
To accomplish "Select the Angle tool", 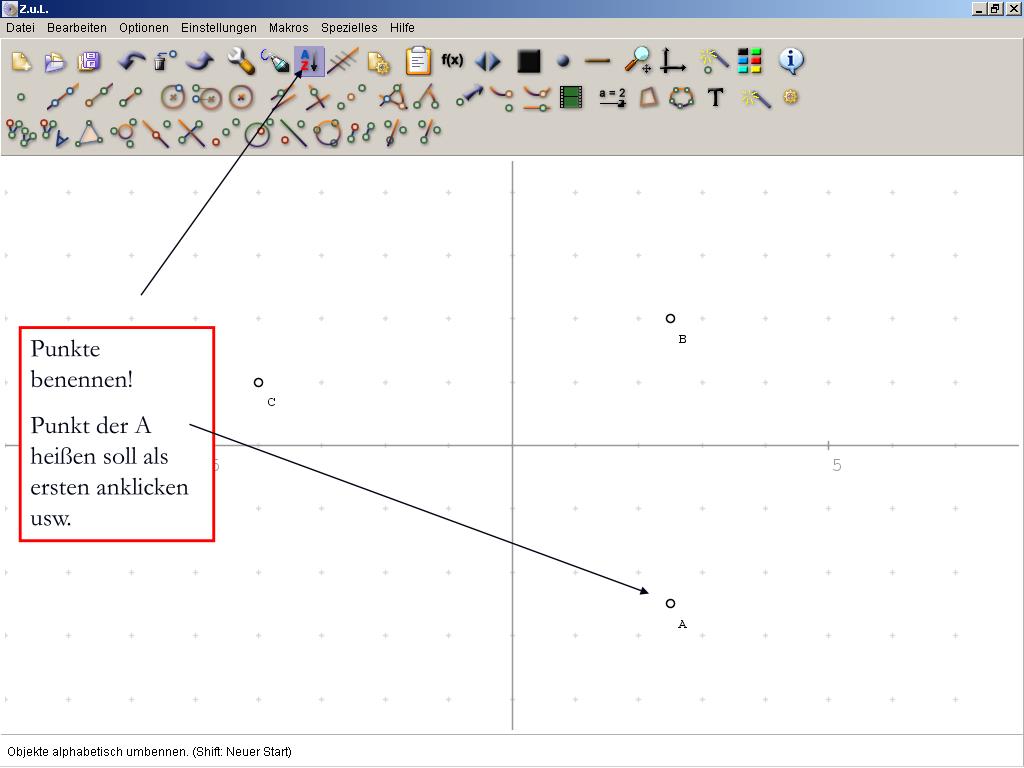I will [427, 97].
